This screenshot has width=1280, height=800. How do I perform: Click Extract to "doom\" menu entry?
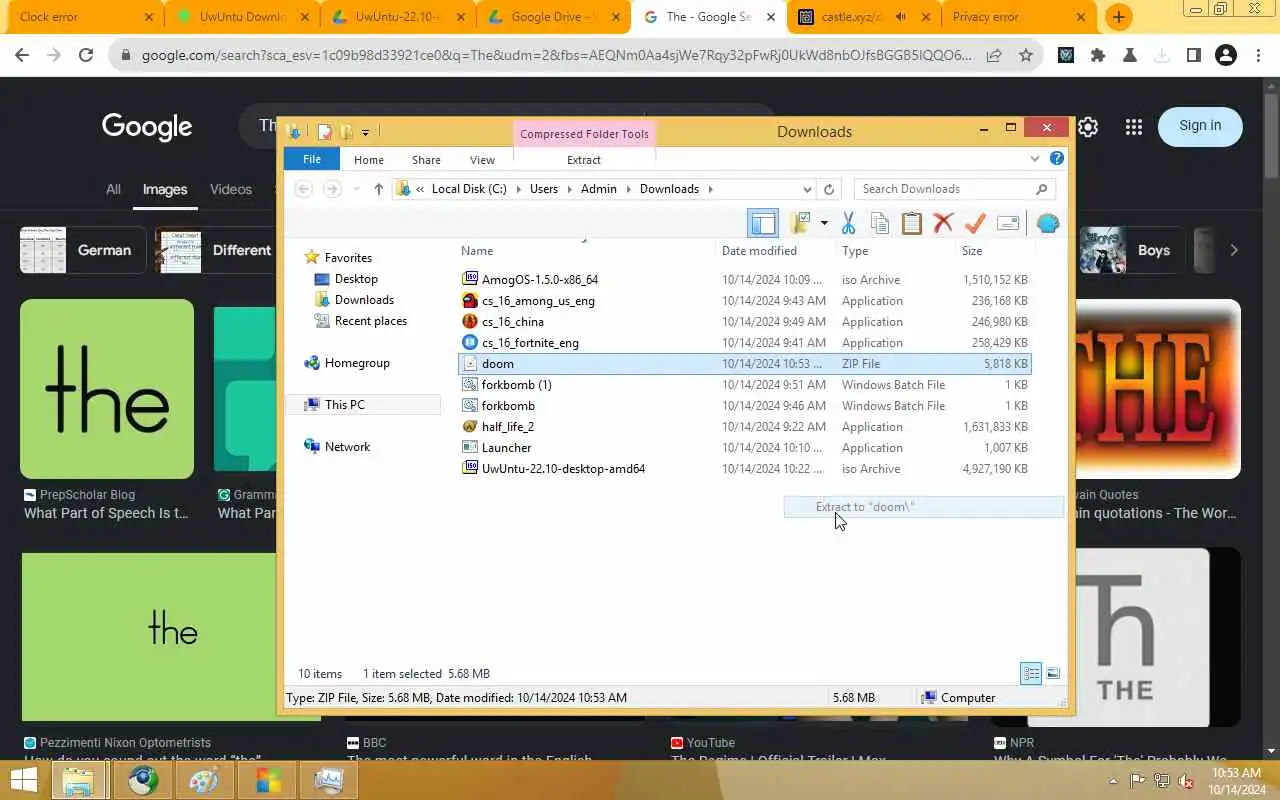point(923,507)
